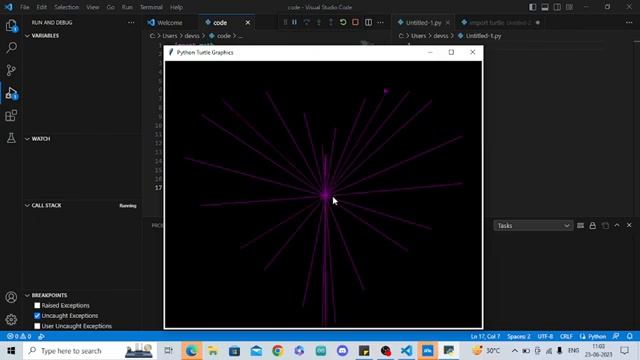Pause the debug session
Screen dimensions: 640x360
tap(294, 22)
